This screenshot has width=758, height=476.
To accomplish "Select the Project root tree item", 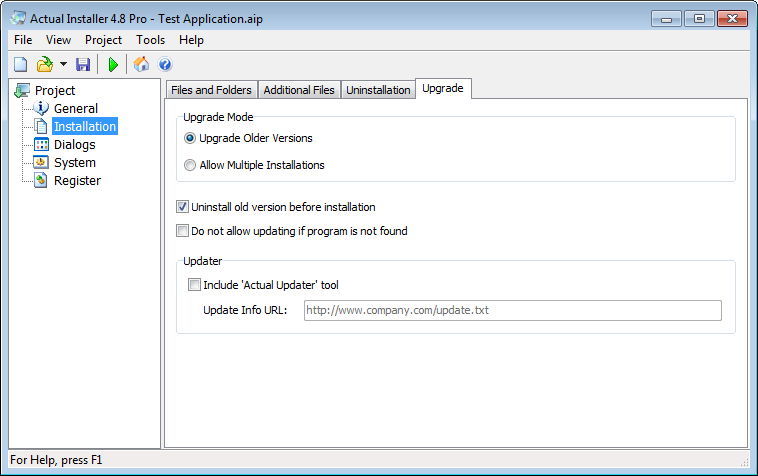I will point(55,90).
